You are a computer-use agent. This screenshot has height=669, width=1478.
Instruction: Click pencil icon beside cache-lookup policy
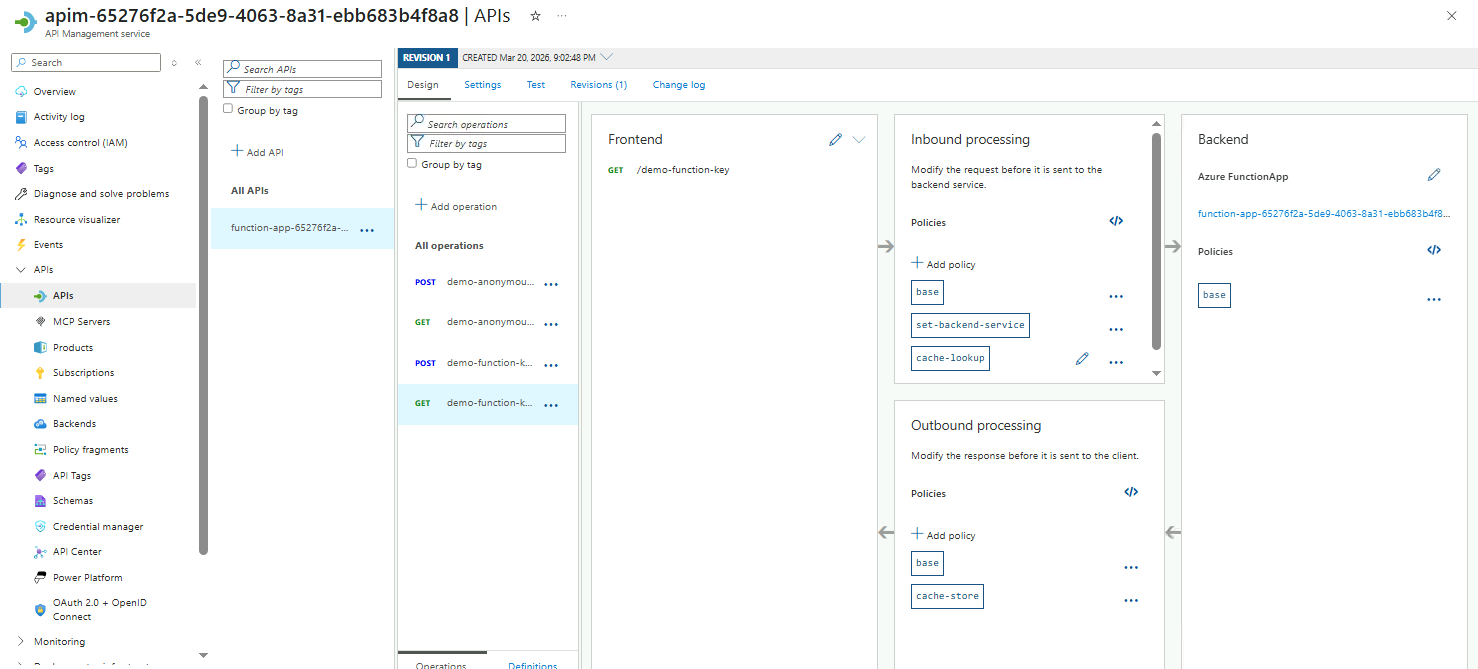1082,359
